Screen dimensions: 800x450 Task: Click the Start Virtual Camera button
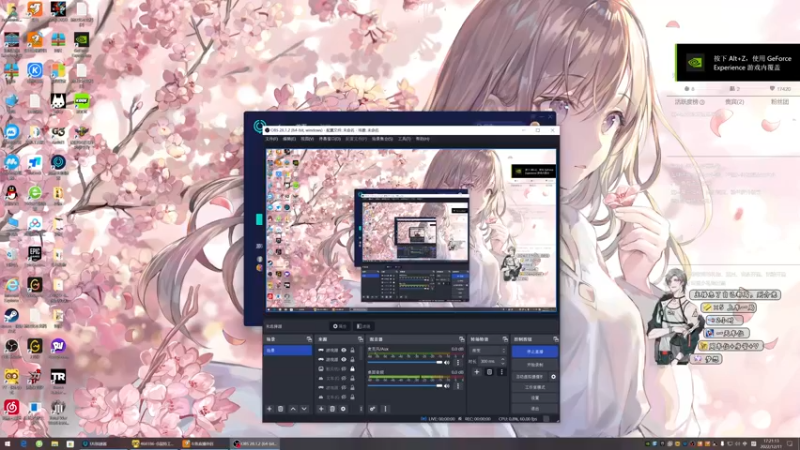(530, 377)
